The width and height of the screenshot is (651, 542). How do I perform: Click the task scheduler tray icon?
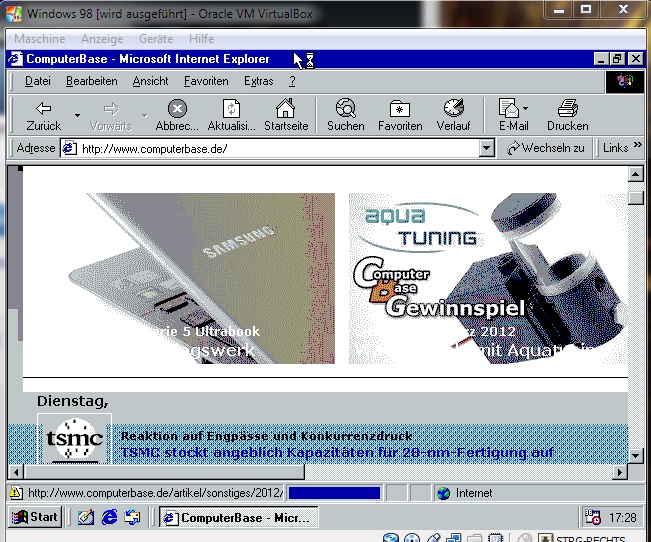(x=592, y=517)
